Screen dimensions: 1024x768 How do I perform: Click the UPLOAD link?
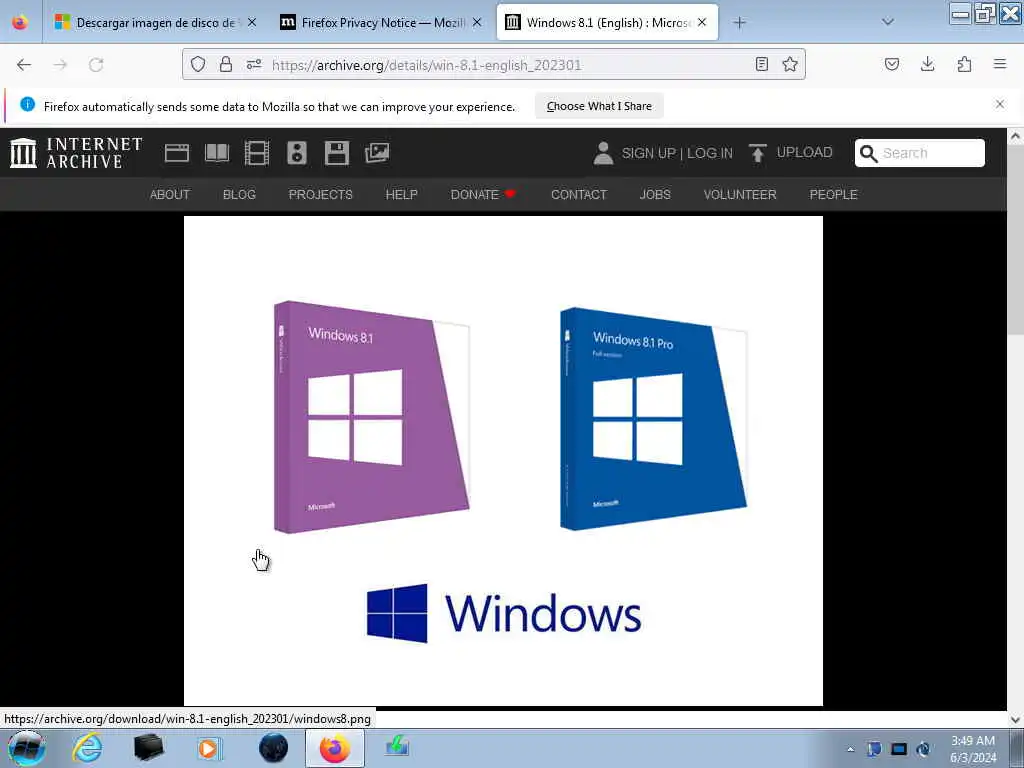pos(804,152)
